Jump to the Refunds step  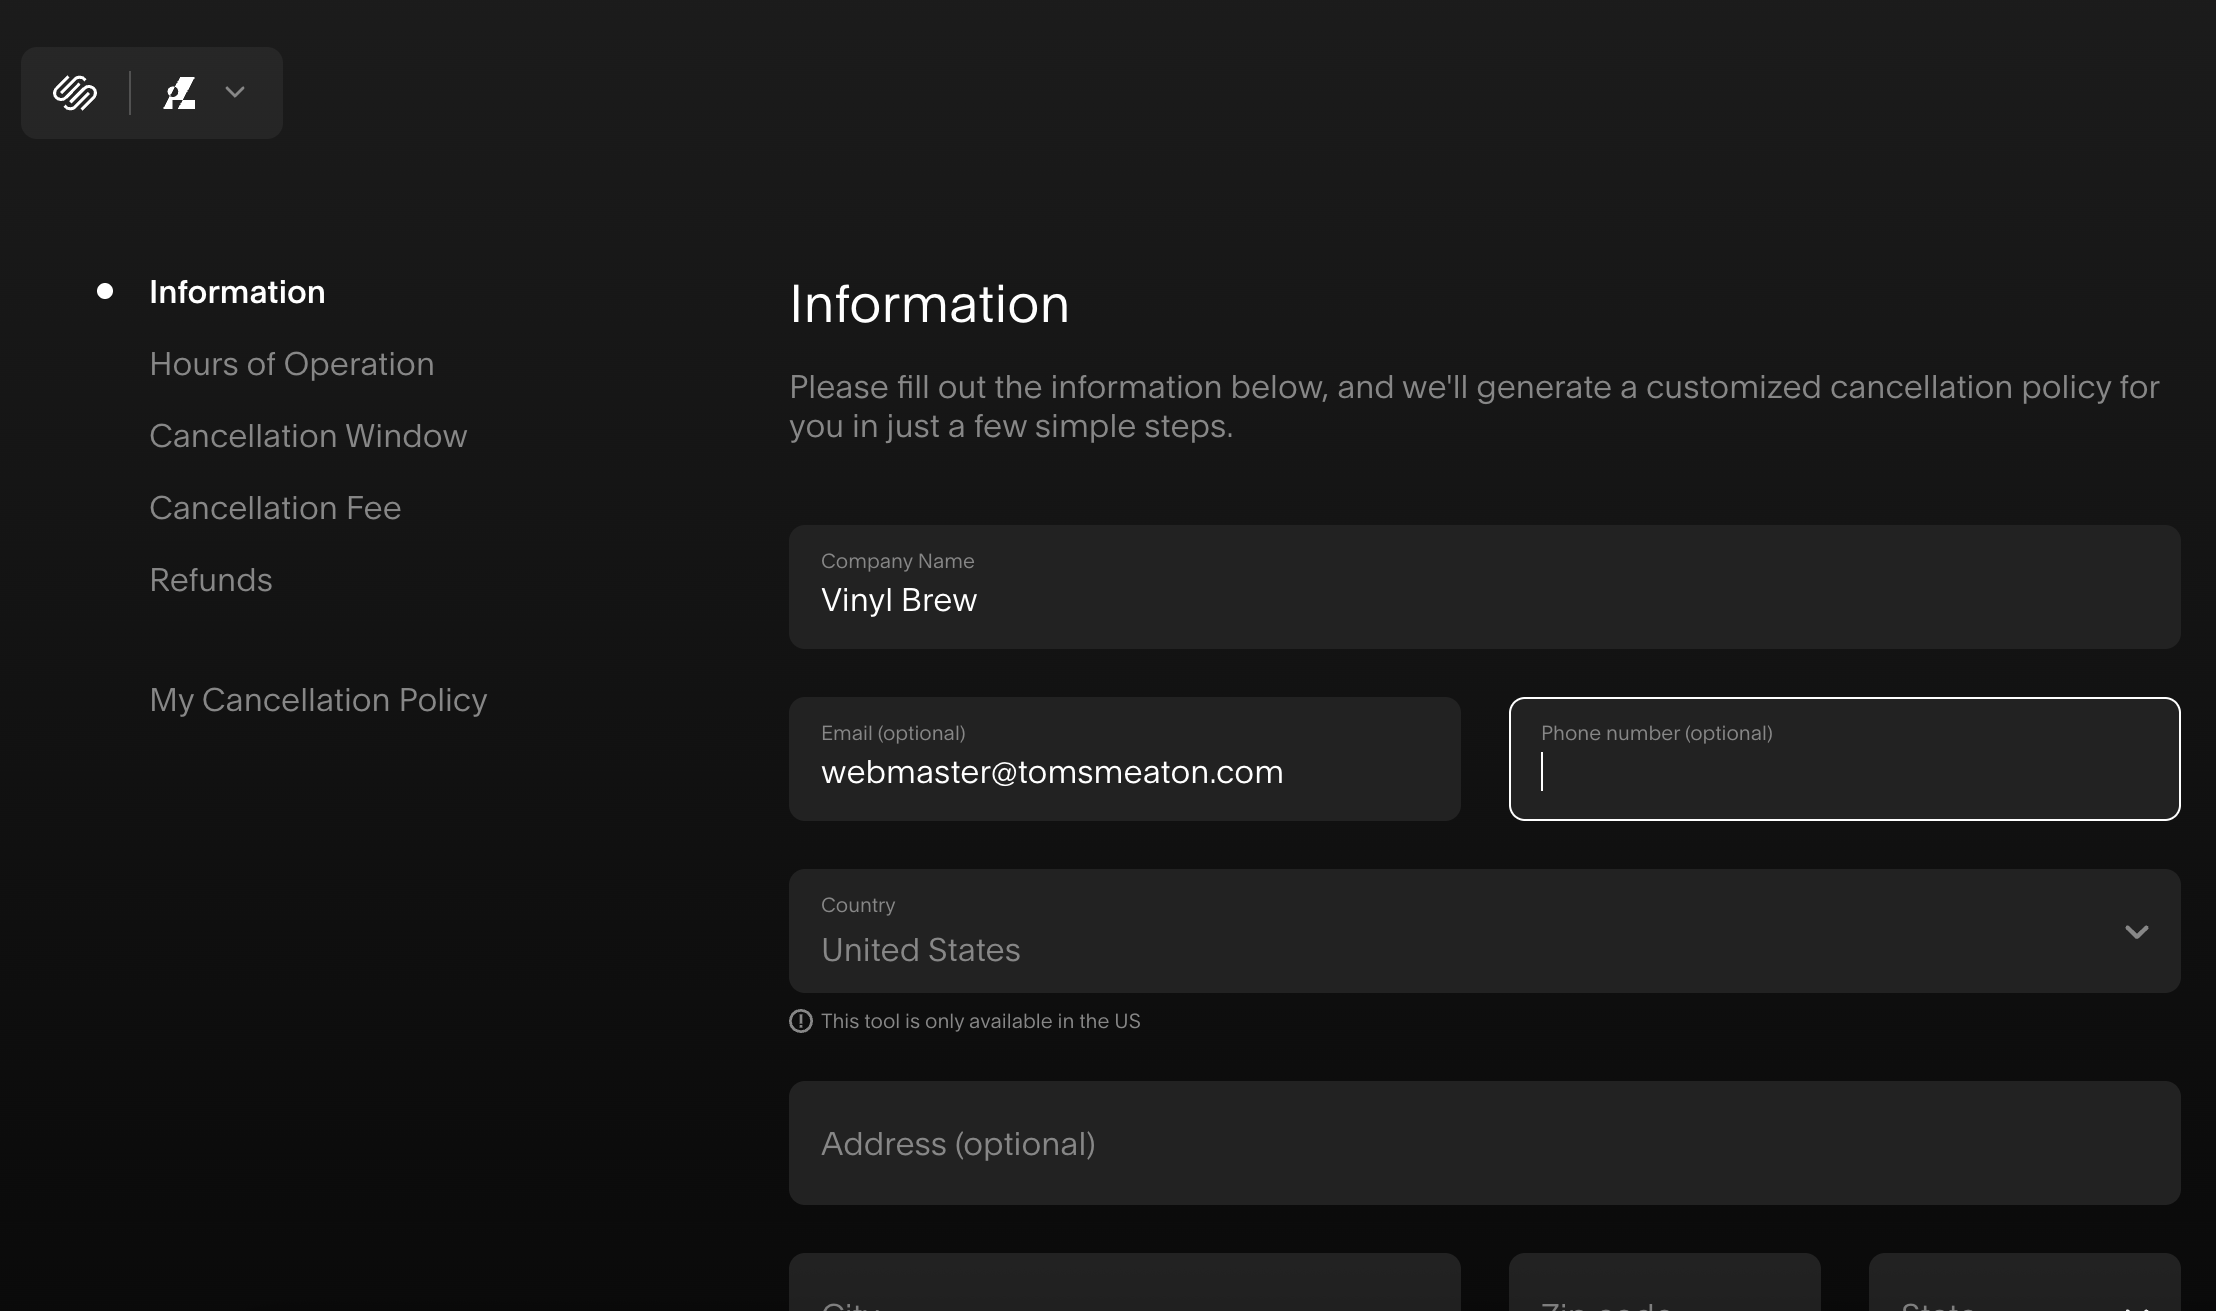(x=211, y=580)
